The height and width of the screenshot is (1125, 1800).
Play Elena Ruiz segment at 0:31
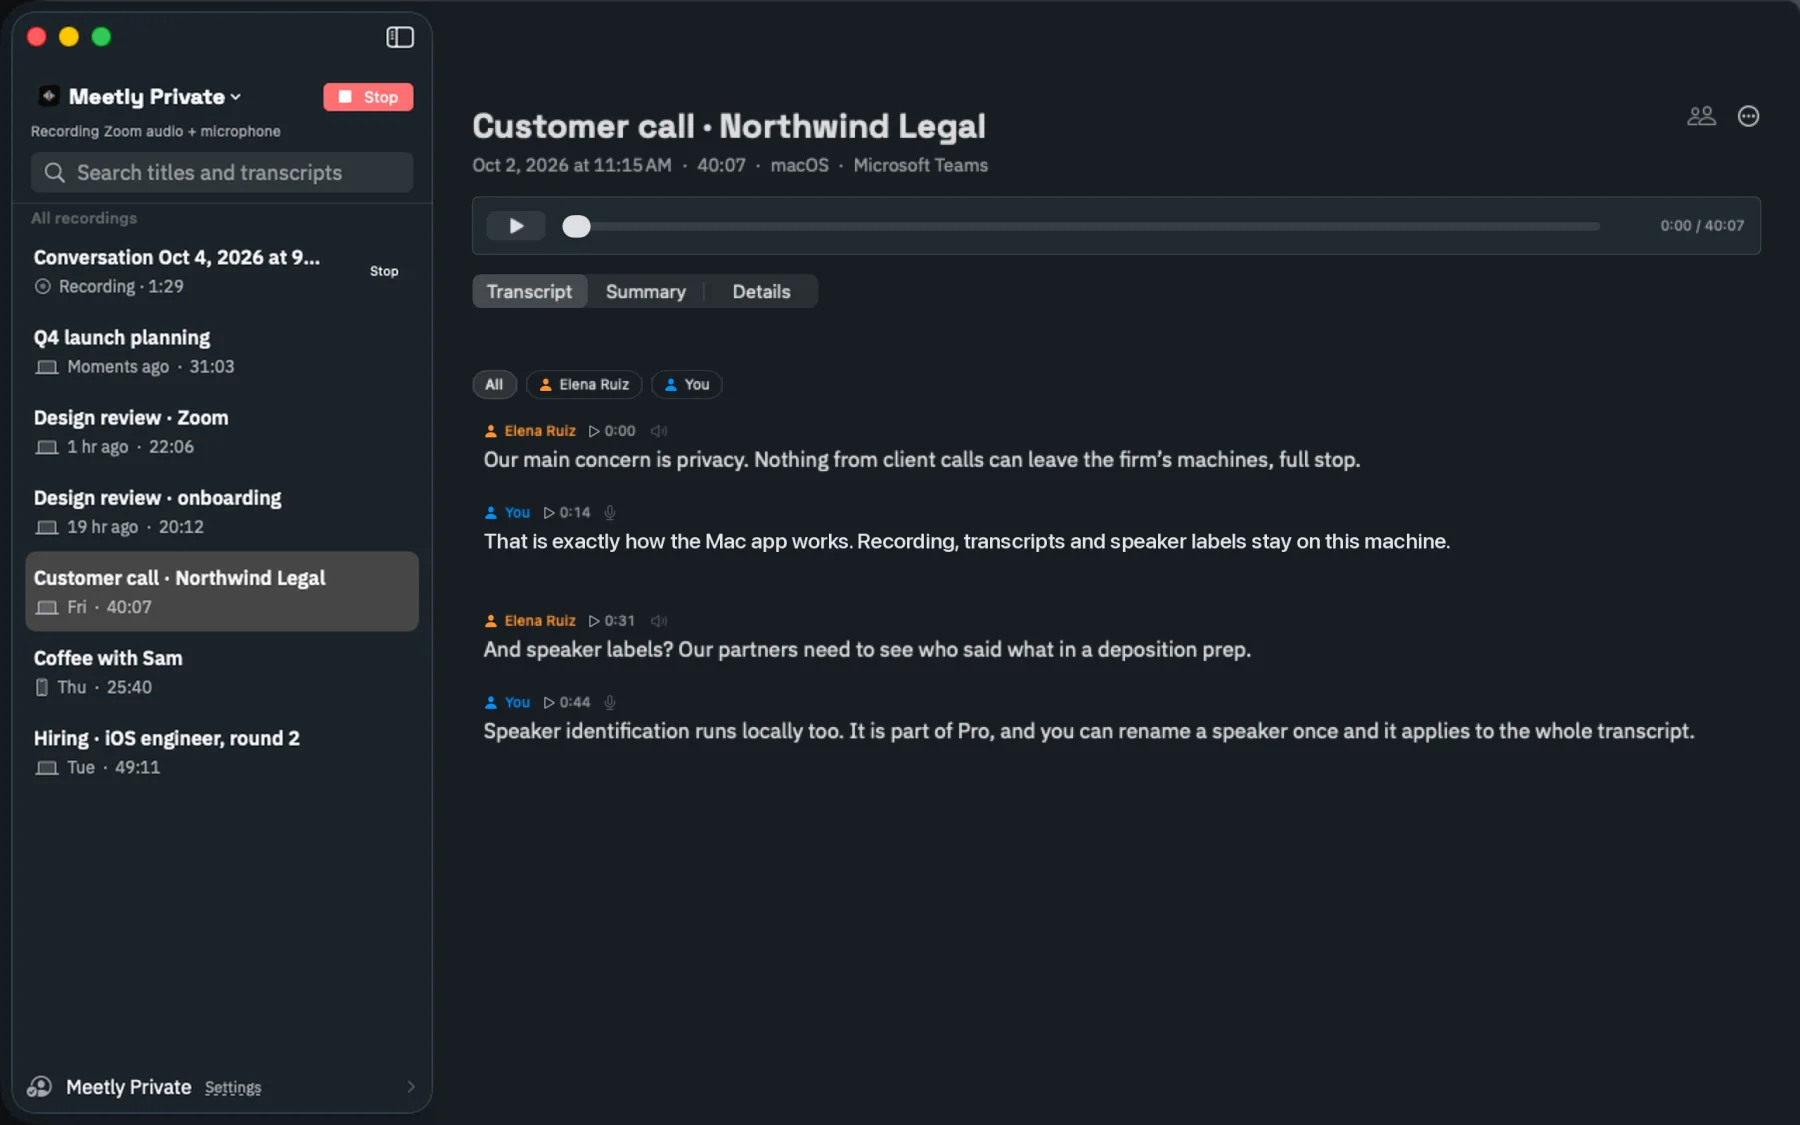click(x=612, y=621)
